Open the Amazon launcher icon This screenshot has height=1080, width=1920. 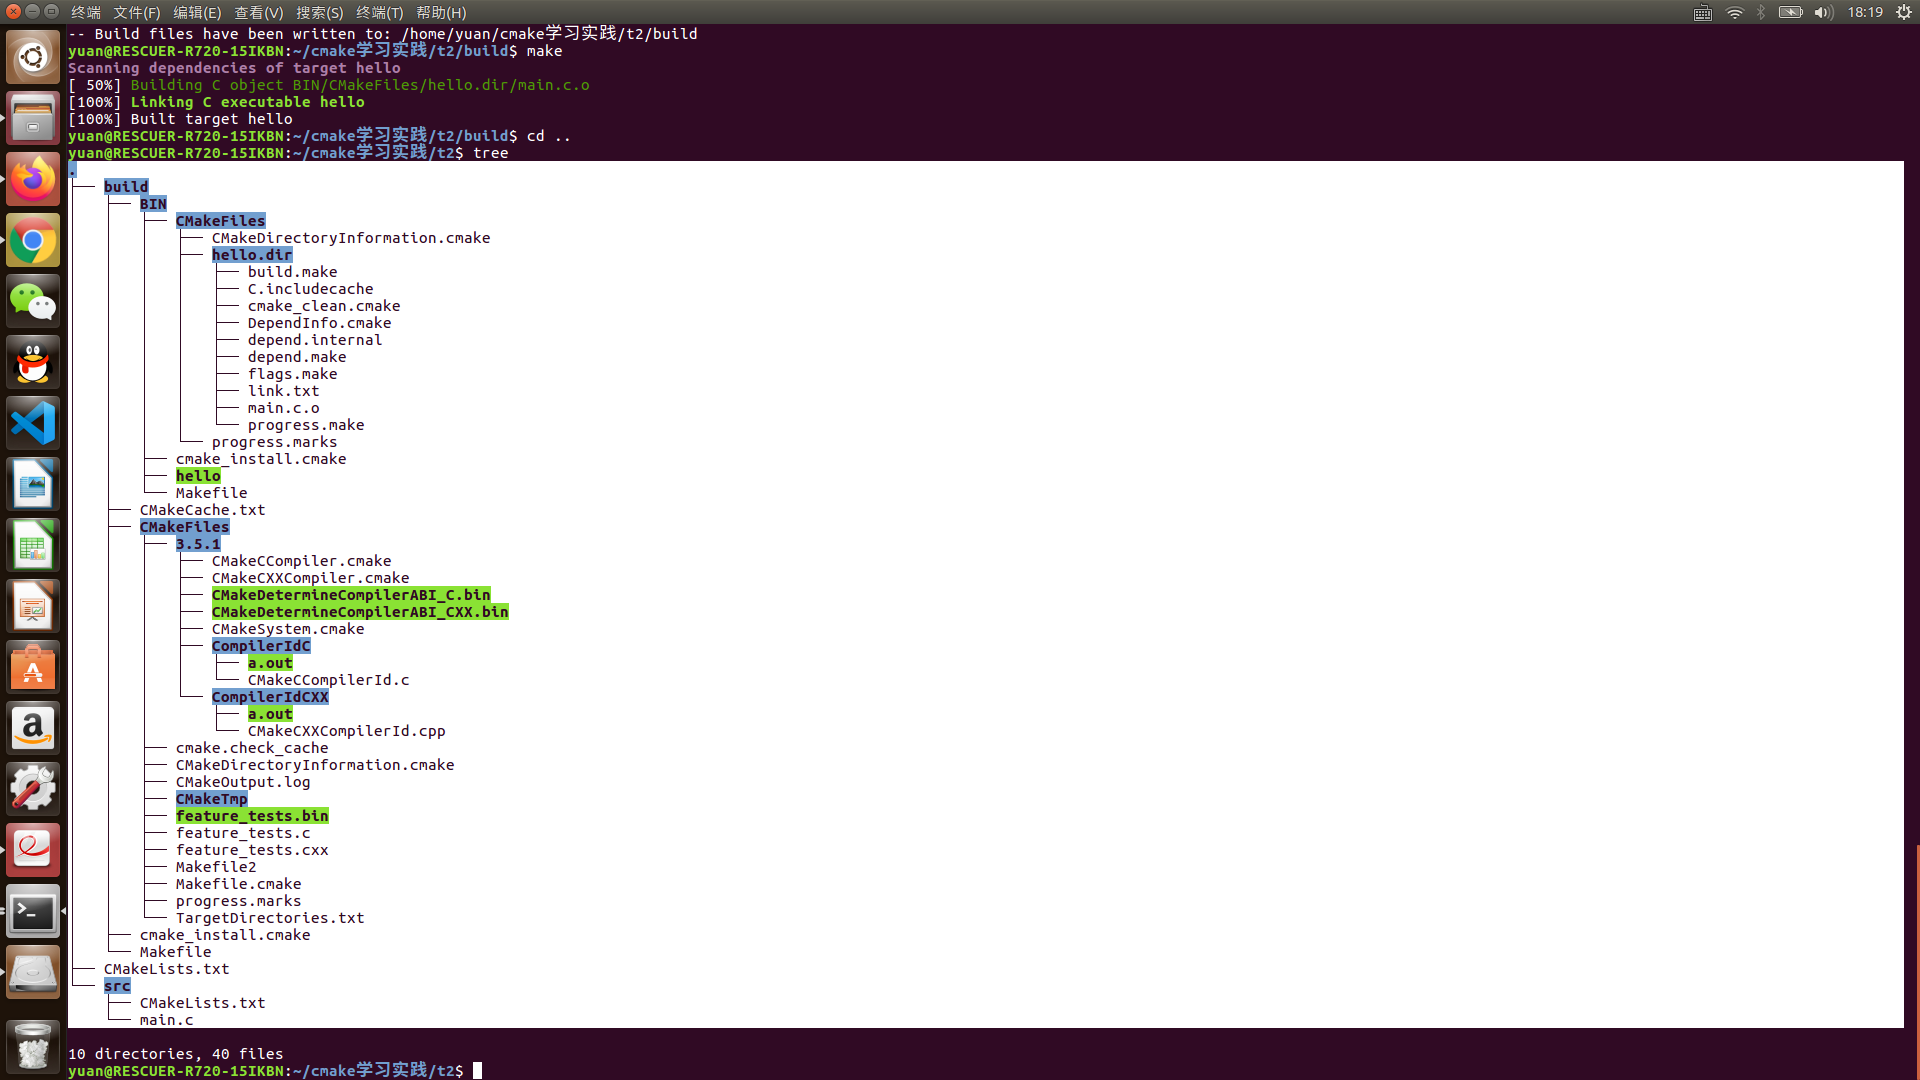33,729
